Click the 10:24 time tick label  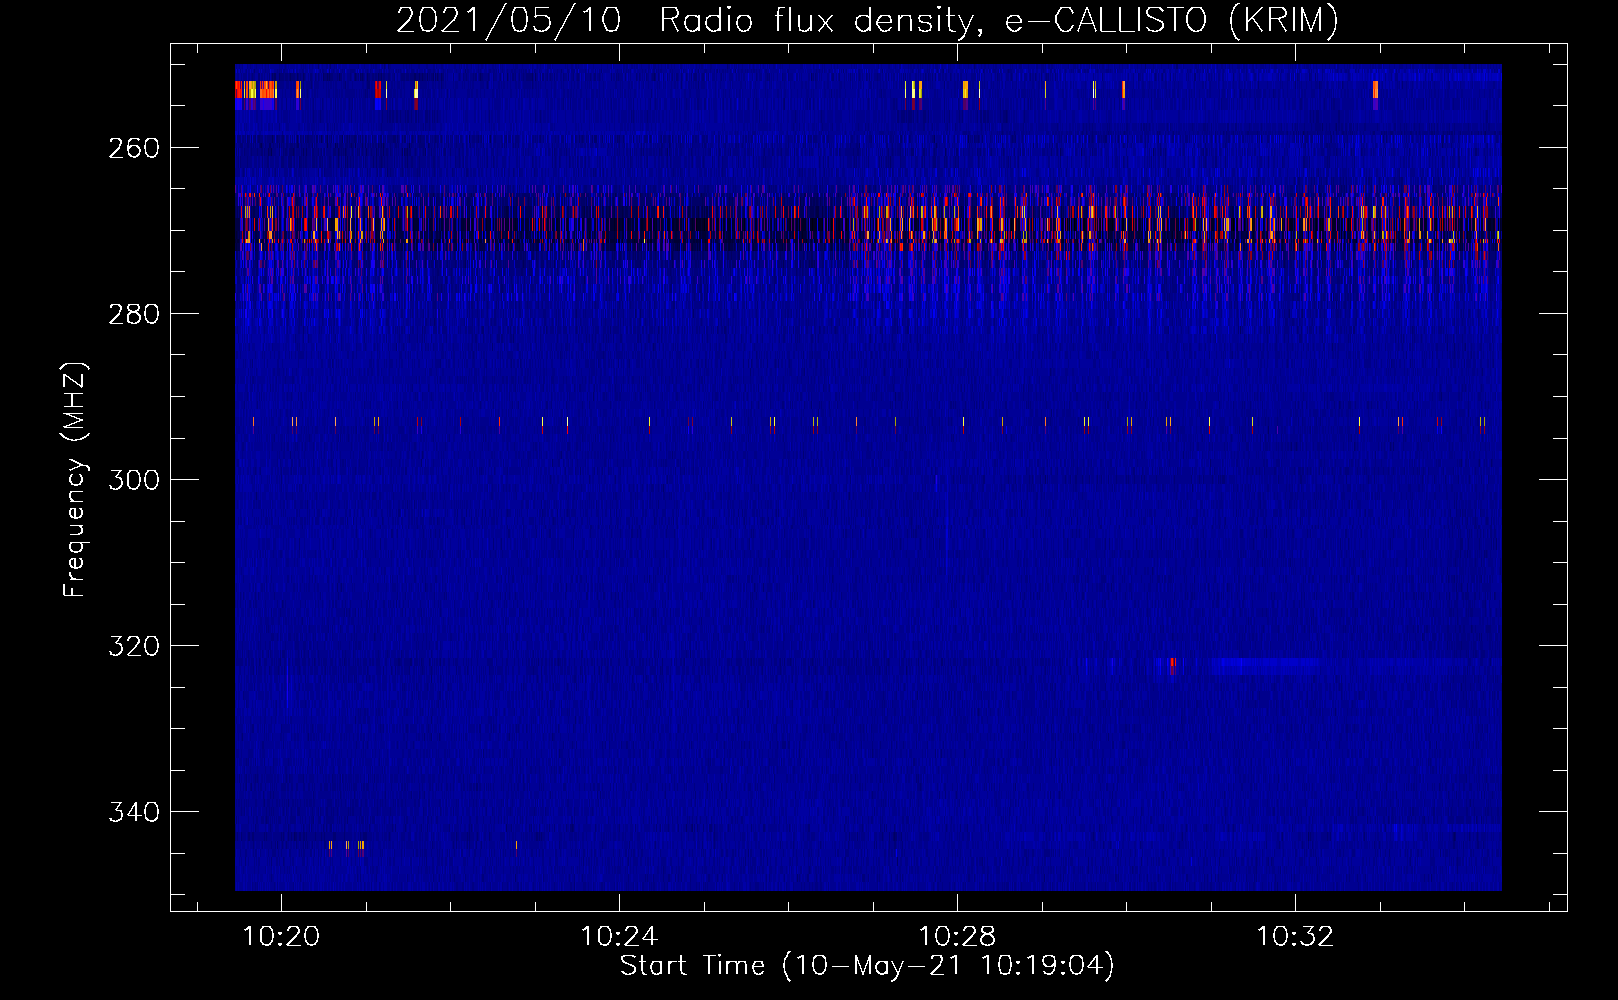[619, 937]
